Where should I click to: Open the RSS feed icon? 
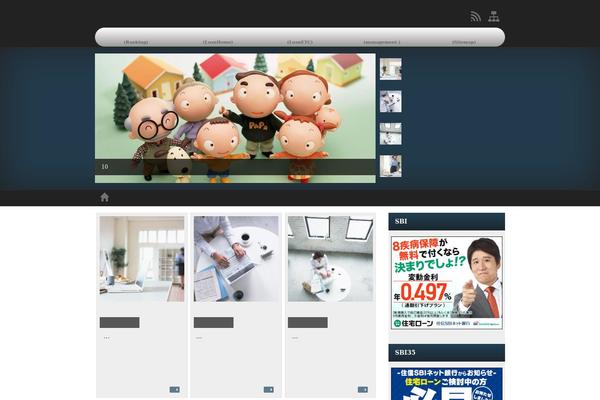pyautogui.click(x=475, y=16)
